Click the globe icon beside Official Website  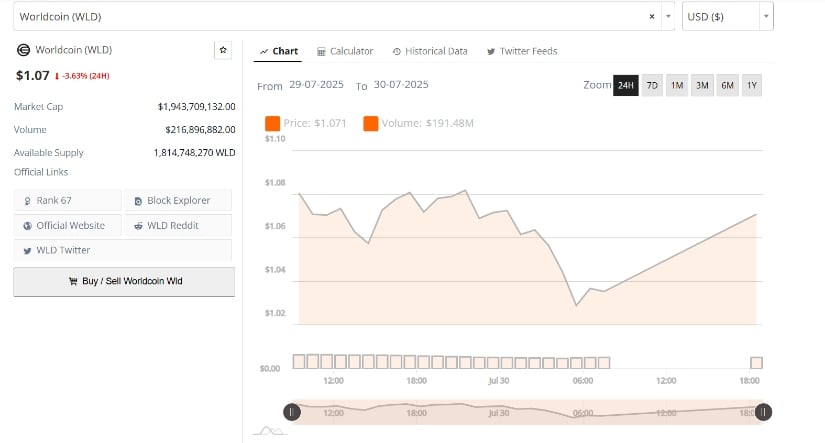pos(27,226)
